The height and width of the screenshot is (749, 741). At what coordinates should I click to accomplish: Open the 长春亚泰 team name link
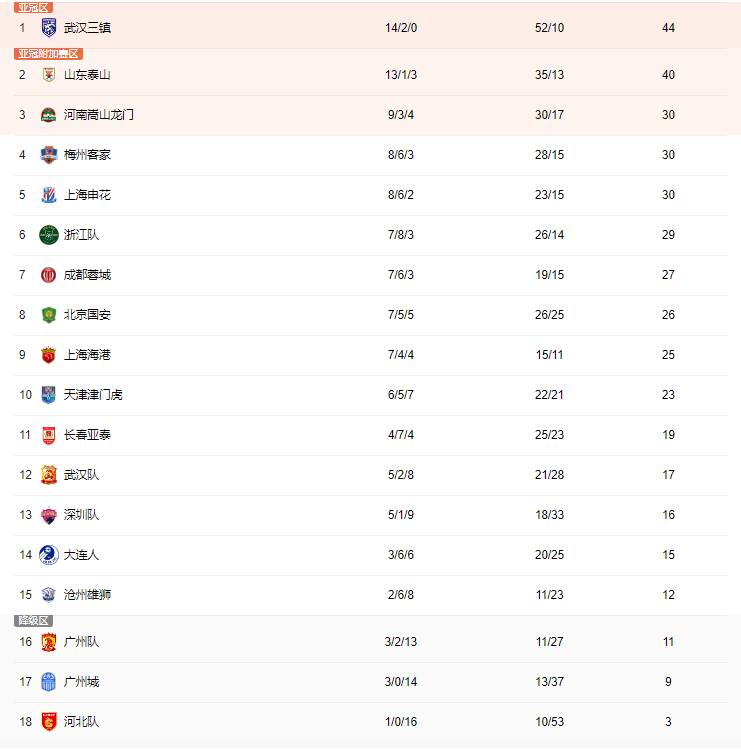(87, 435)
